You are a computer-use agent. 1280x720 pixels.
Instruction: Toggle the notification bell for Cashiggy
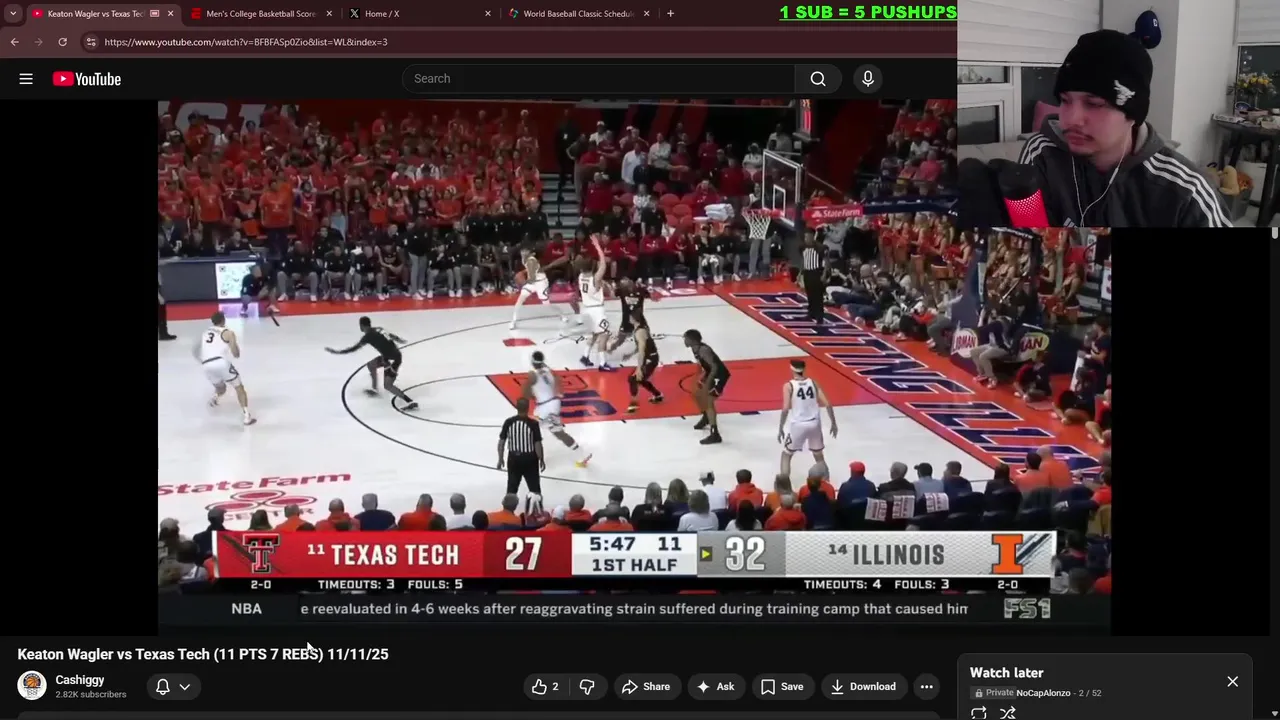[162, 686]
